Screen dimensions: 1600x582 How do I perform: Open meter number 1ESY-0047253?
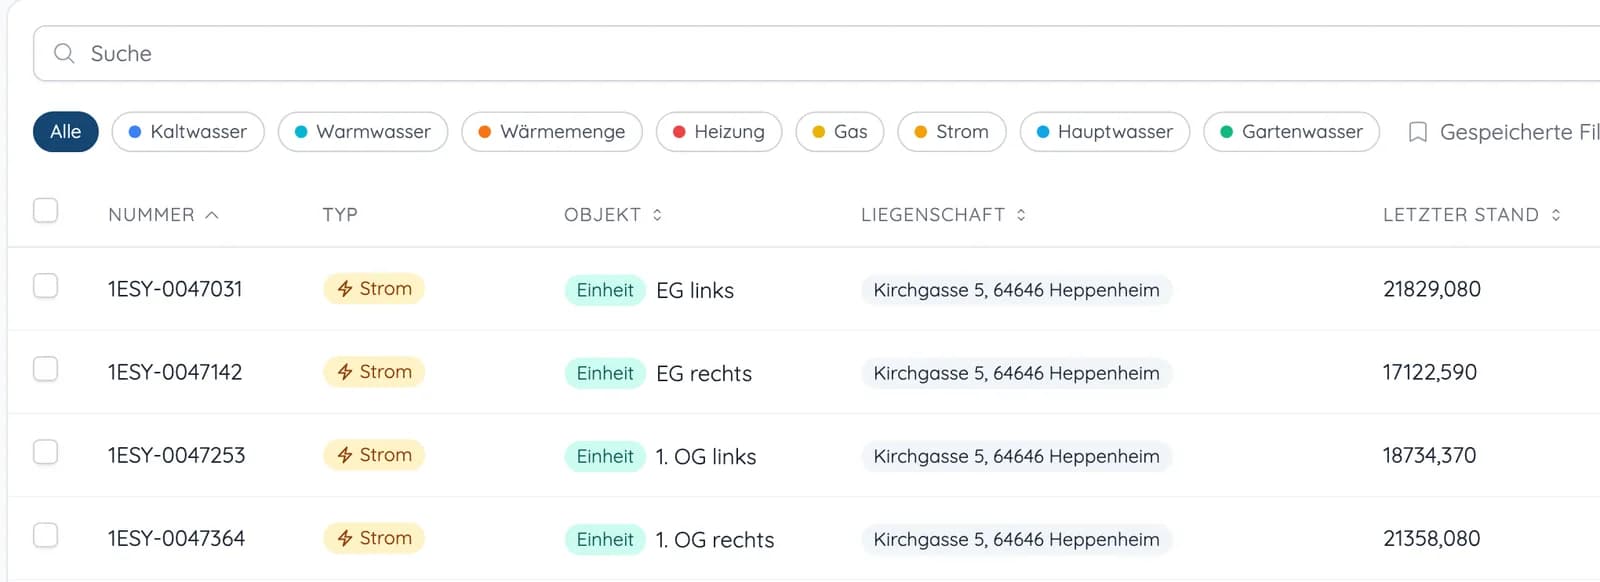coord(177,455)
